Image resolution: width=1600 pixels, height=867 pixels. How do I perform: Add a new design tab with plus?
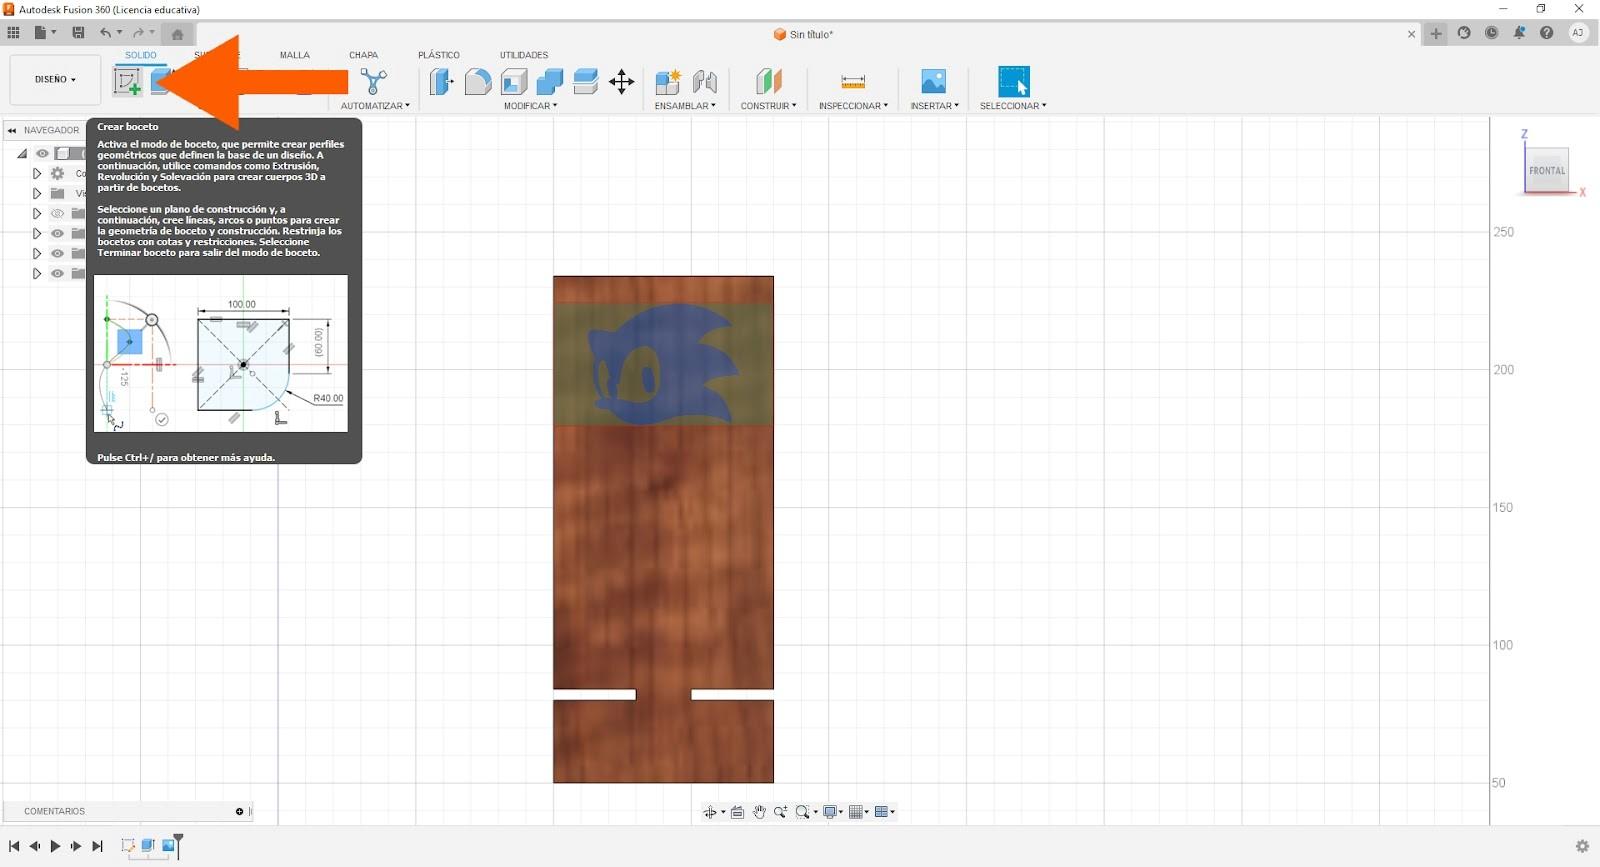[1436, 33]
